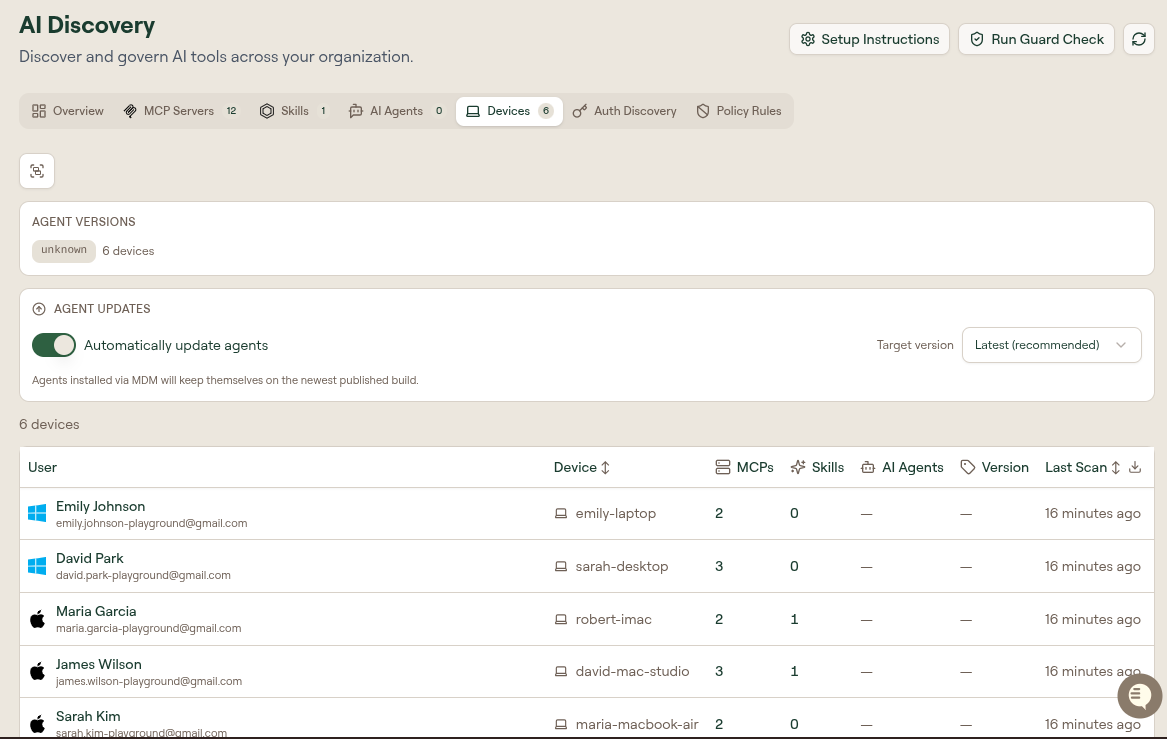This screenshot has width=1167, height=739.
Task: Click the name James Wilson
Action: [x=98, y=664]
